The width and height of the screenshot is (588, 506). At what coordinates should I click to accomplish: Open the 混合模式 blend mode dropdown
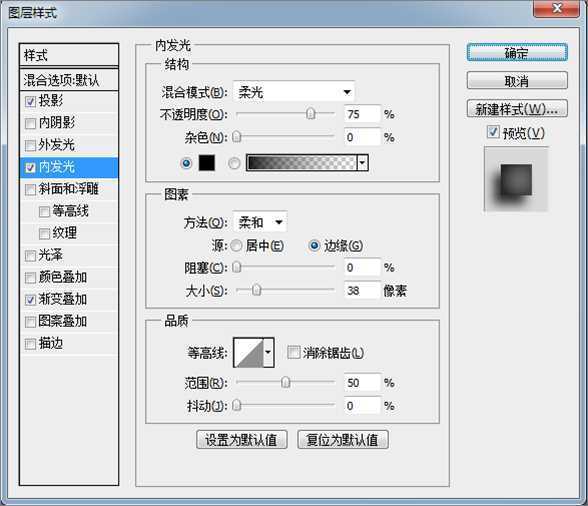294,92
